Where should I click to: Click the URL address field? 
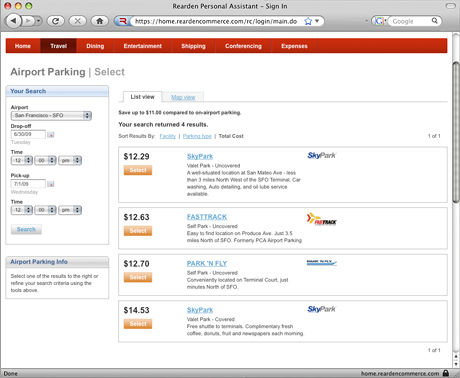[216, 21]
